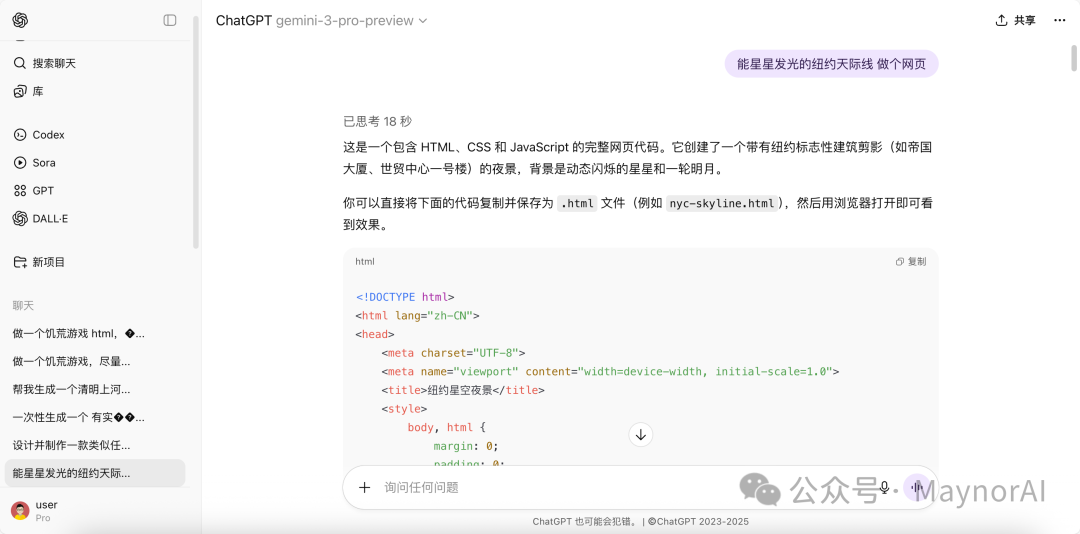Image resolution: width=1080 pixels, height=534 pixels.
Task: Click the html language label of code block
Action: 364,262
